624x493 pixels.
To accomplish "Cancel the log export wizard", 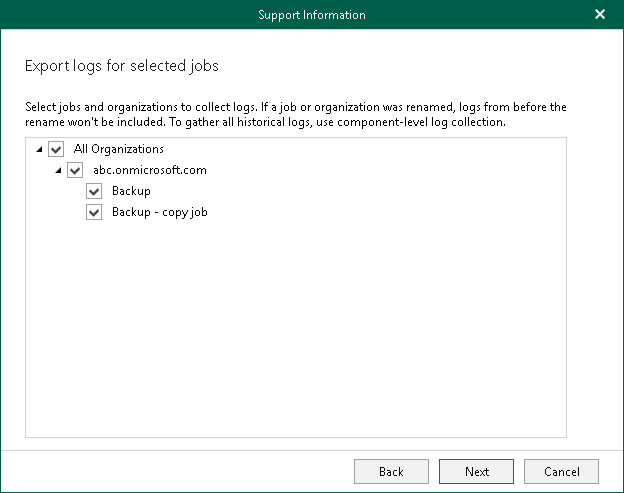I will click(x=561, y=472).
